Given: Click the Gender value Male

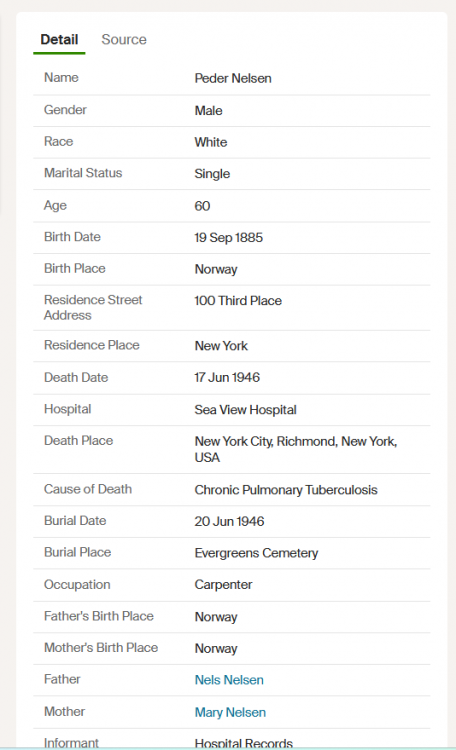Looking at the screenshot, I should pos(209,110).
